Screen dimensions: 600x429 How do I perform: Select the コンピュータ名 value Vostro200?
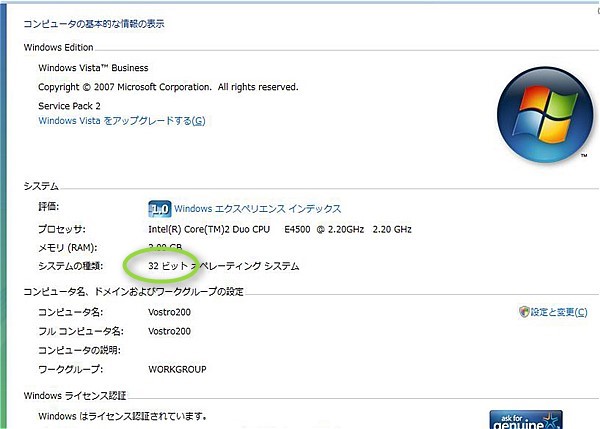tap(169, 312)
